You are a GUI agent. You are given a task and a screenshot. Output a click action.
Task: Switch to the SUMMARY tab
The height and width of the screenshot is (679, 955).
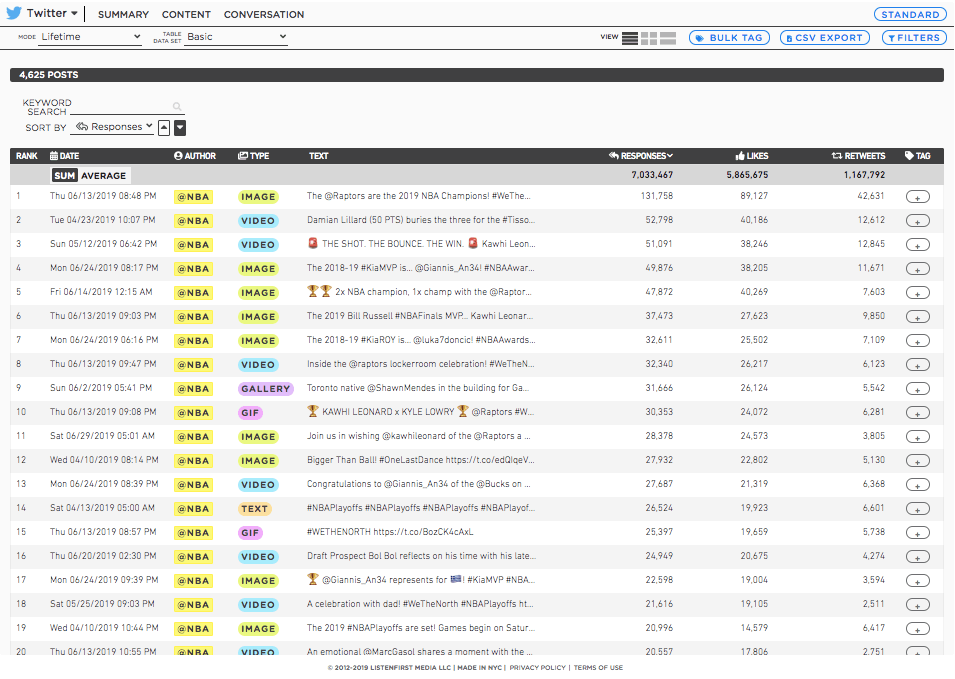pyautogui.click(x=123, y=15)
